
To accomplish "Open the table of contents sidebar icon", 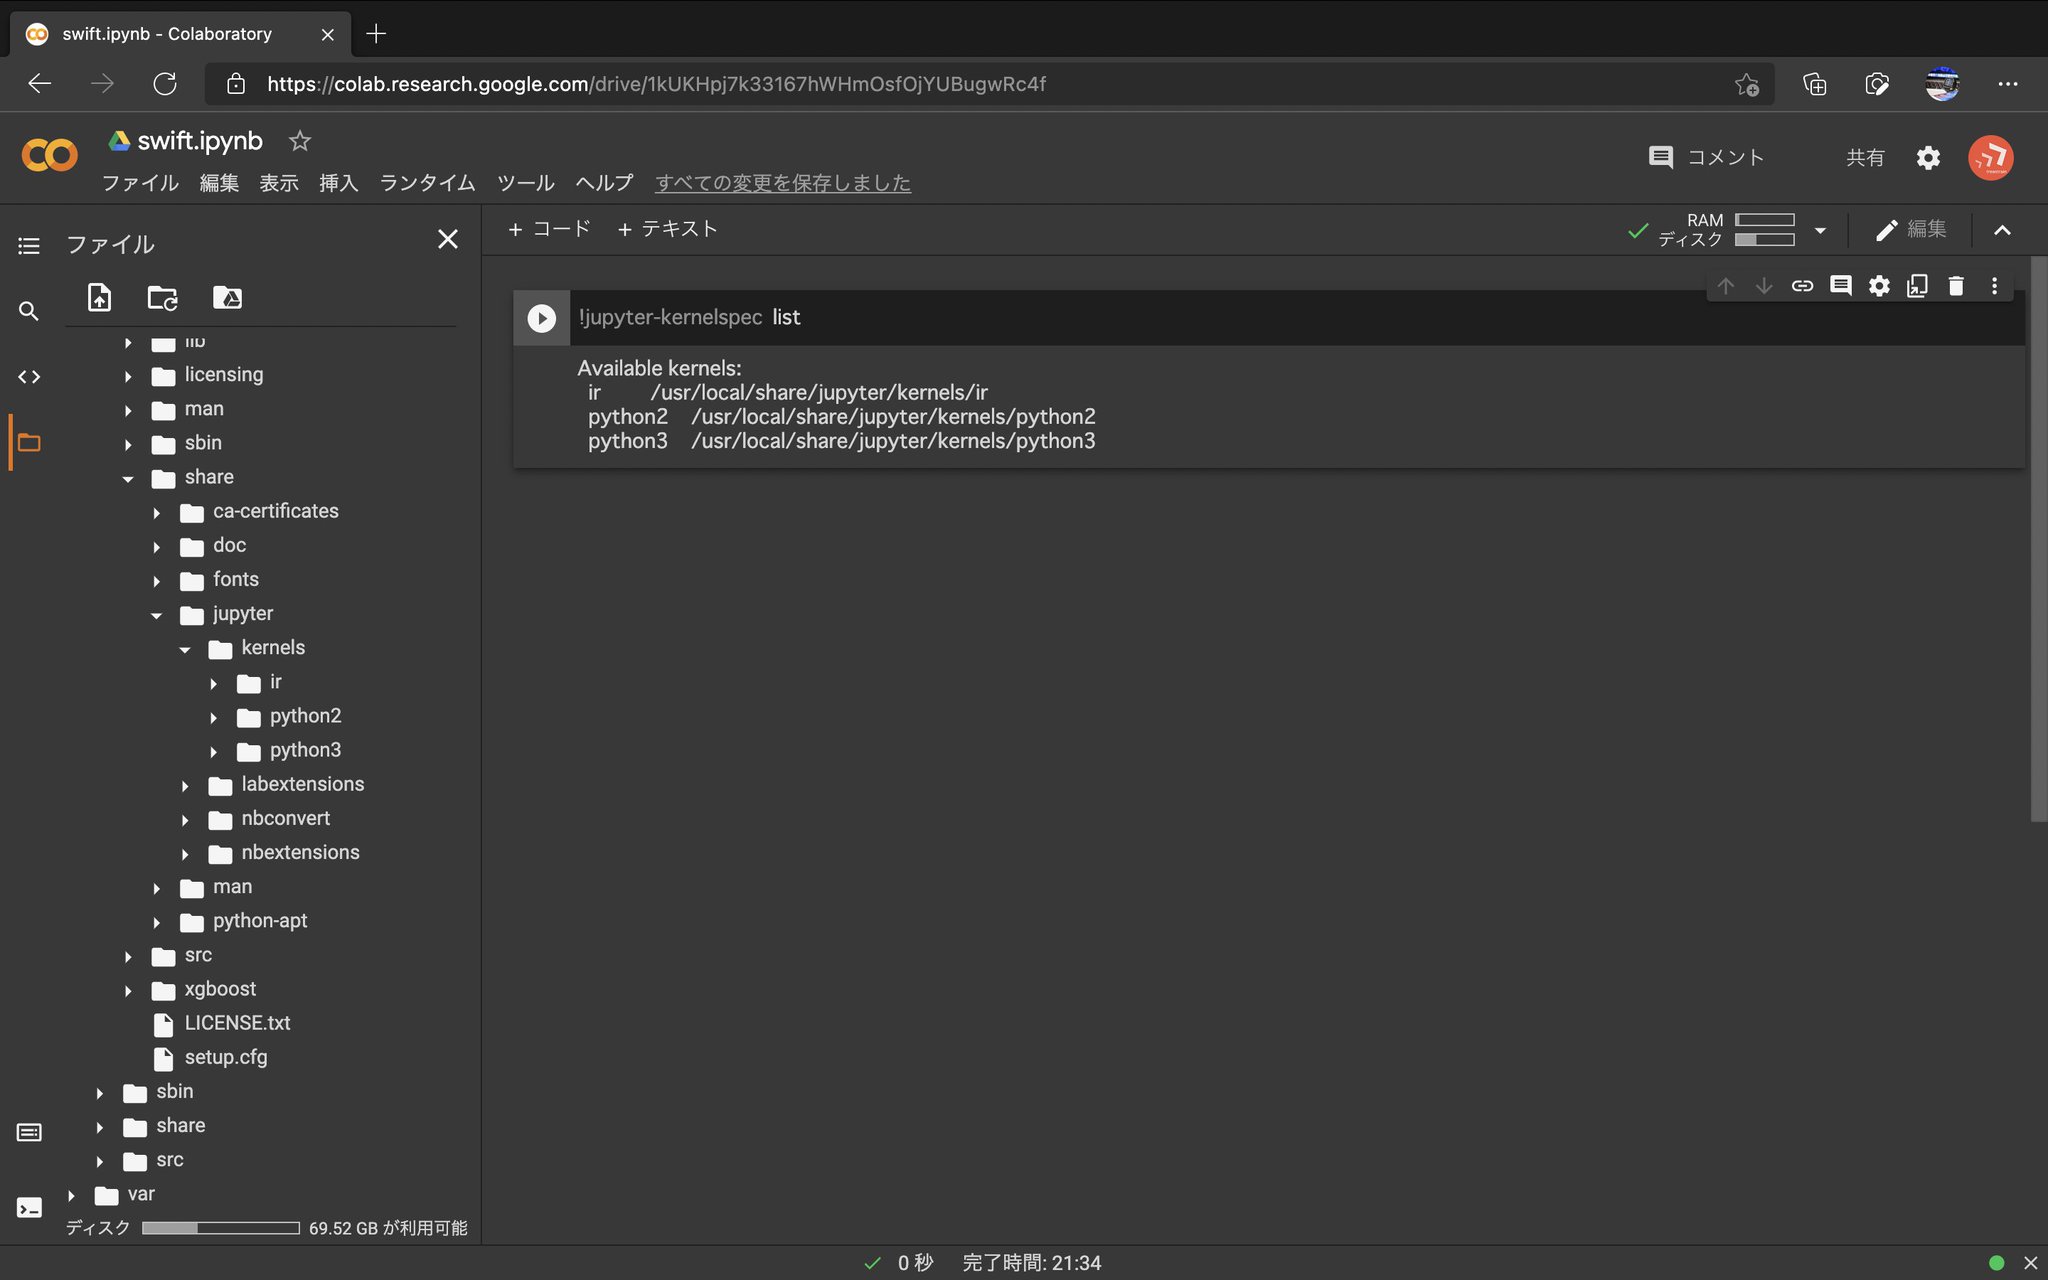I will point(29,246).
